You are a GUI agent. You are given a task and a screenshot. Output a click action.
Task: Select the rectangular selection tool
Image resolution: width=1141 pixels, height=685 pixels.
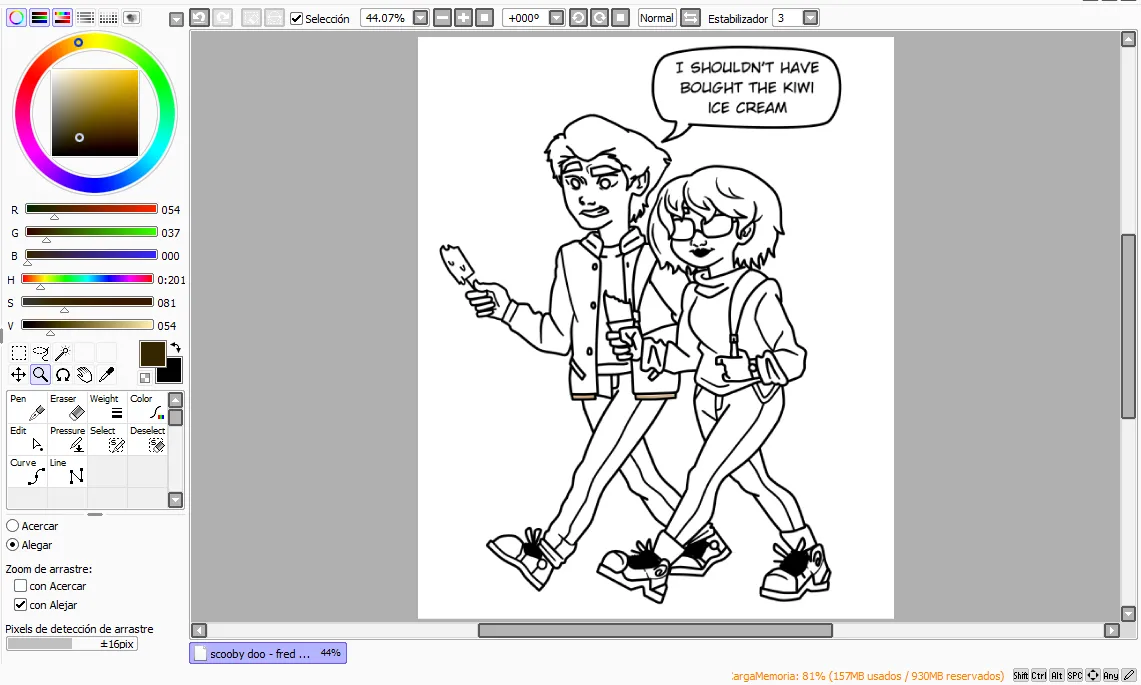(19, 354)
